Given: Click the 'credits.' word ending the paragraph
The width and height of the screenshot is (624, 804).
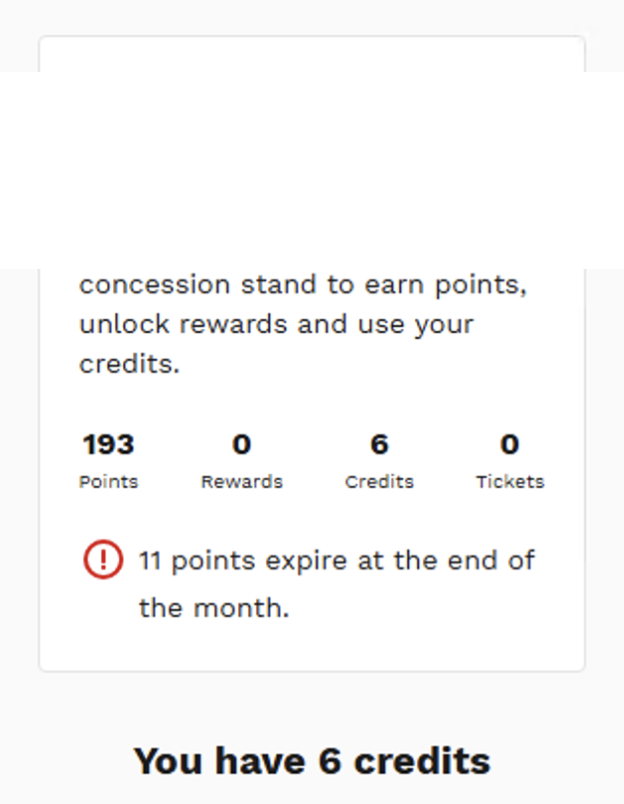Looking at the screenshot, I should tap(129, 364).
